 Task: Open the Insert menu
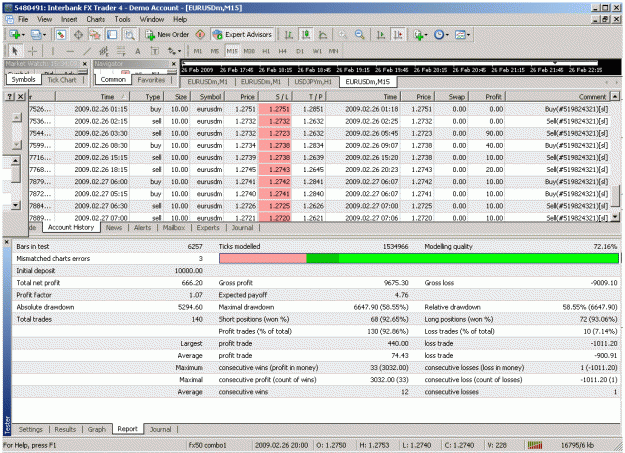click(x=69, y=19)
